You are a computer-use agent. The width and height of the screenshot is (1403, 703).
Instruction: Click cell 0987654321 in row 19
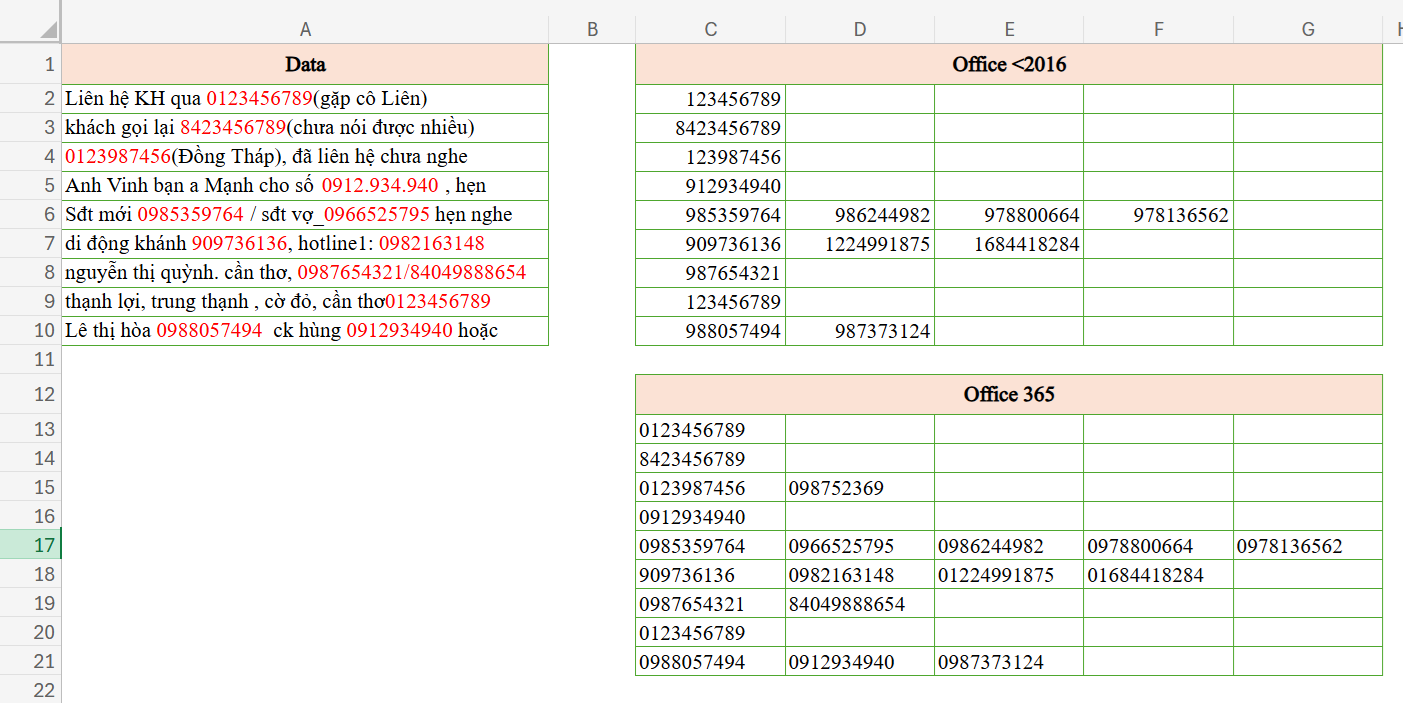(711, 604)
